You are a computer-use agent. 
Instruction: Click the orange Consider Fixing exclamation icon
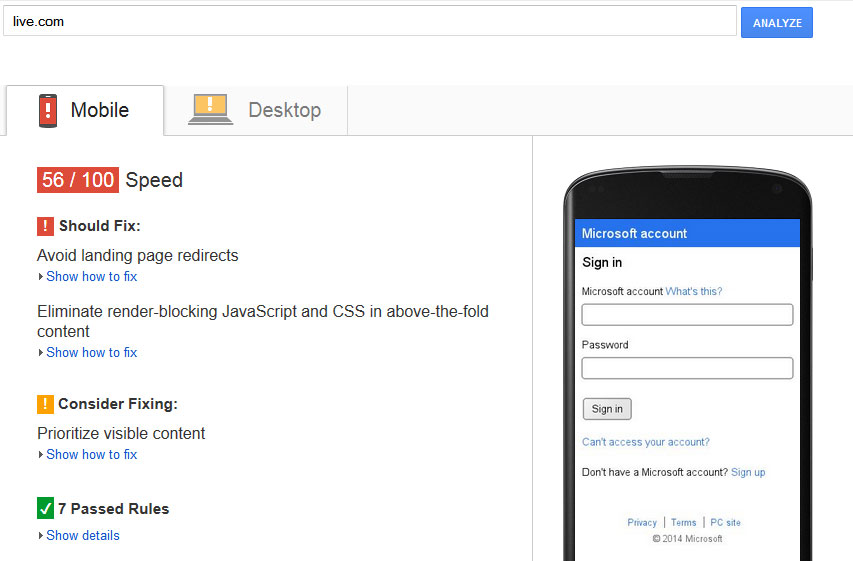tap(45, 404)
